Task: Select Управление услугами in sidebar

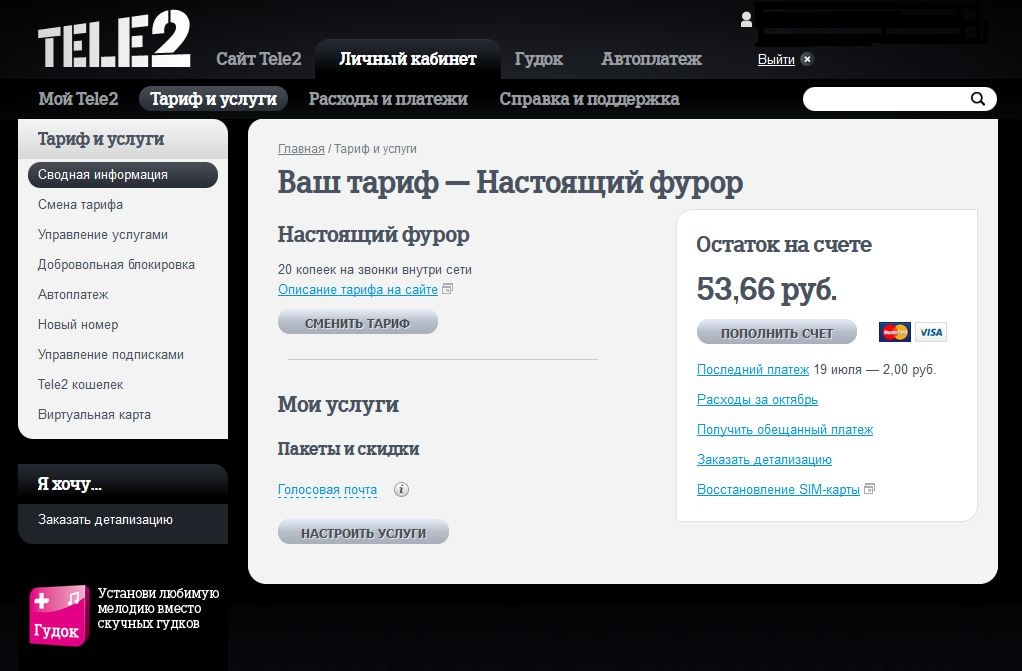Action: 103,235
